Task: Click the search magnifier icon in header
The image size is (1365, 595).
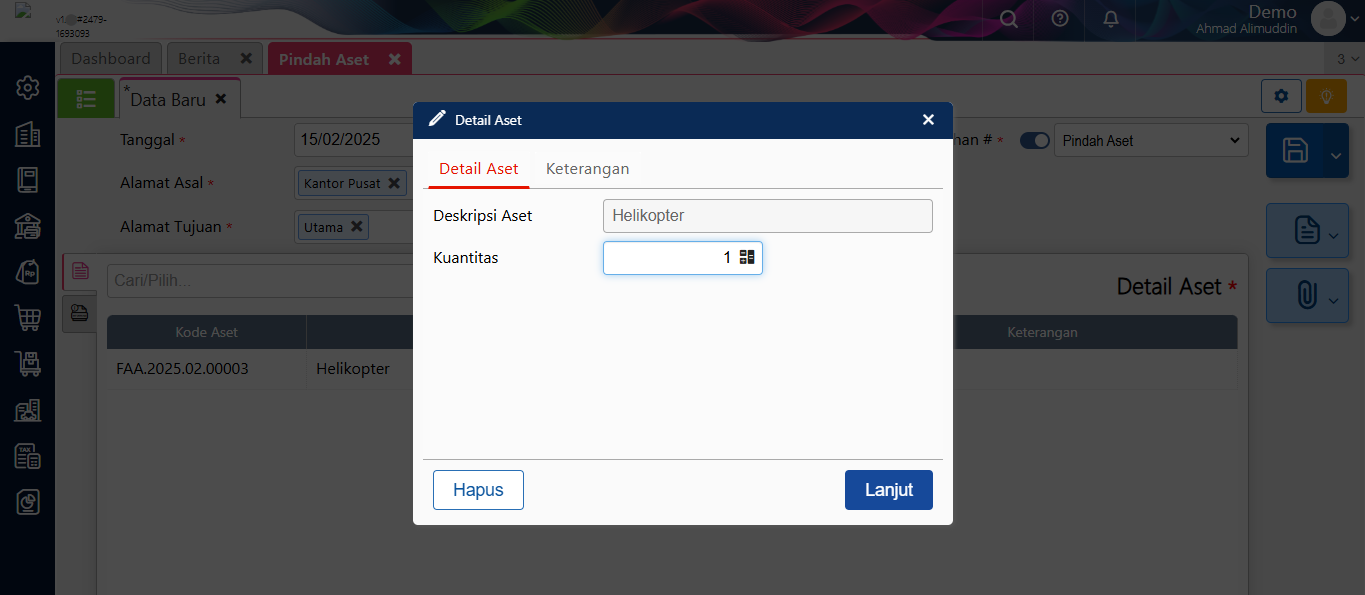Action: point(1009,19)
